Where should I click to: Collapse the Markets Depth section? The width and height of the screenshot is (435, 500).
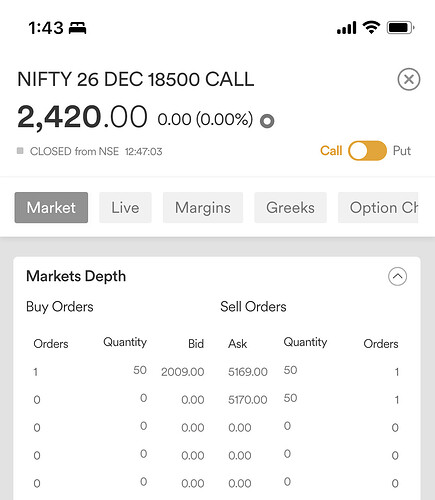pos(397,276)
